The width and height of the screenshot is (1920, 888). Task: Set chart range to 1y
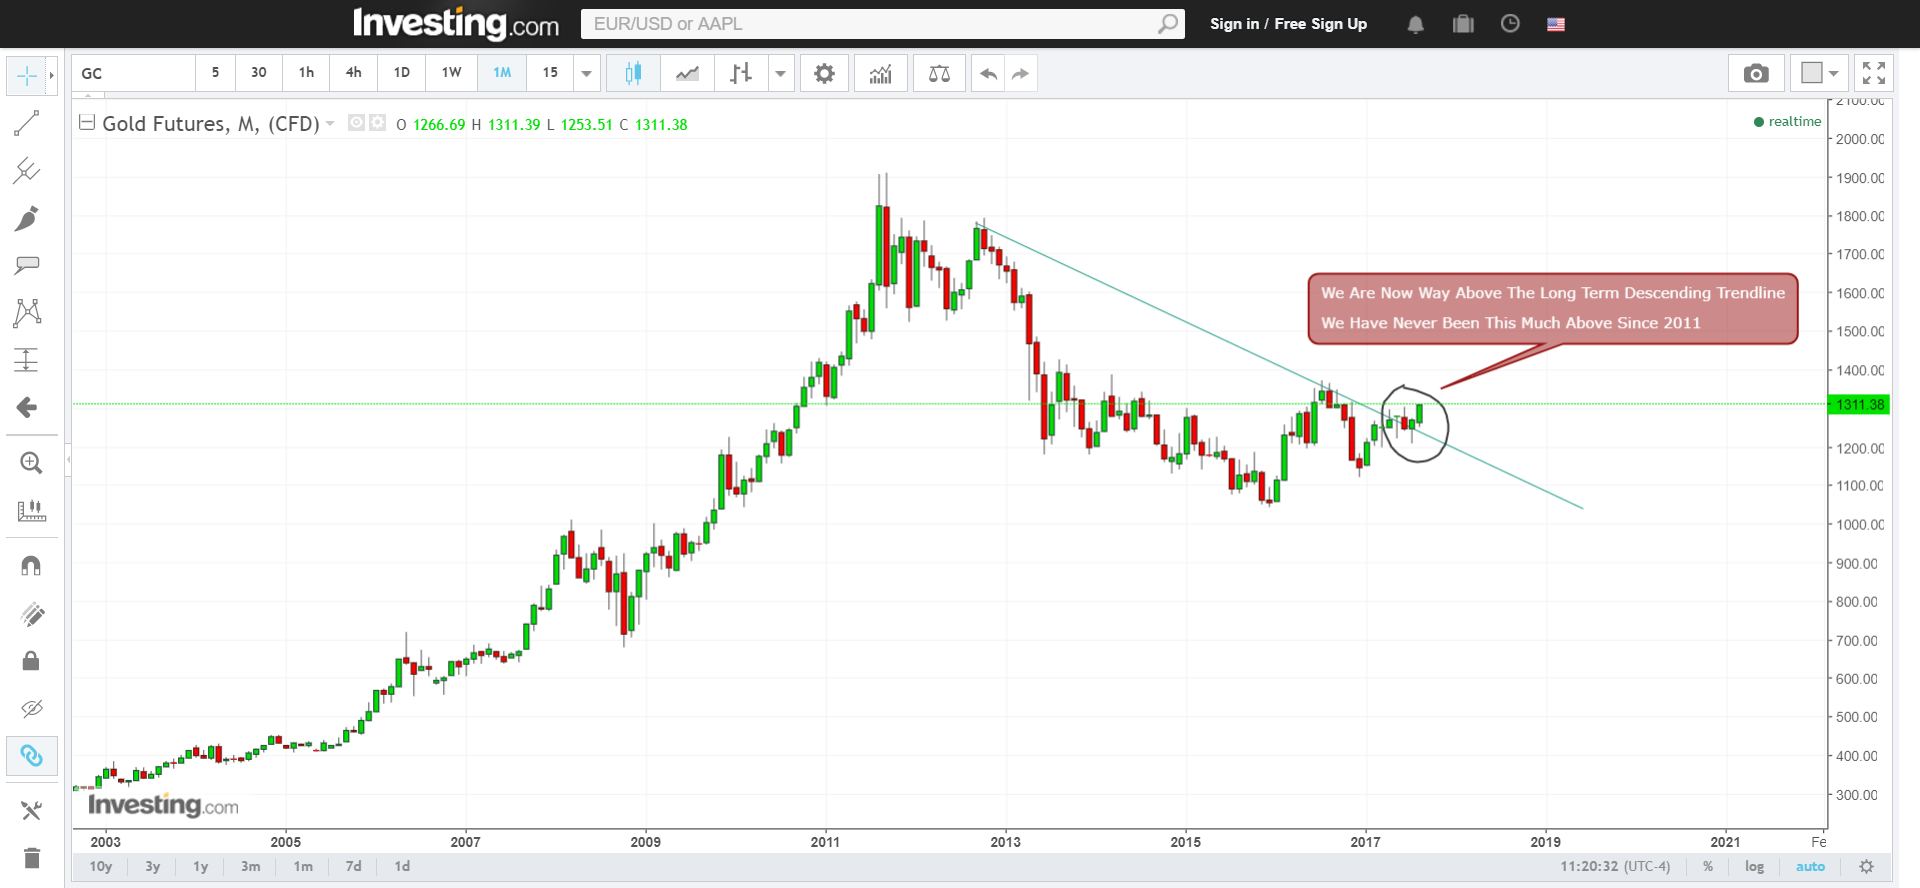pyautogui.click(x=200, y=866)
